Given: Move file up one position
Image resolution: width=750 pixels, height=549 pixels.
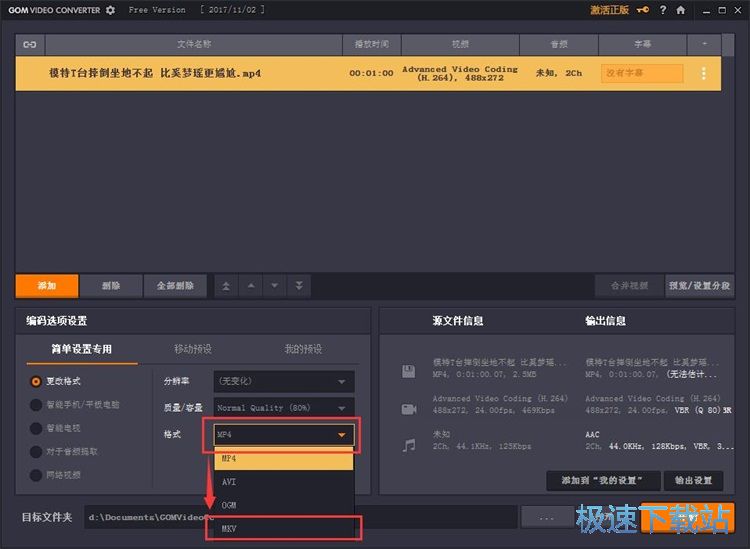Looking at the screenshot, I should tap(251, 286).
